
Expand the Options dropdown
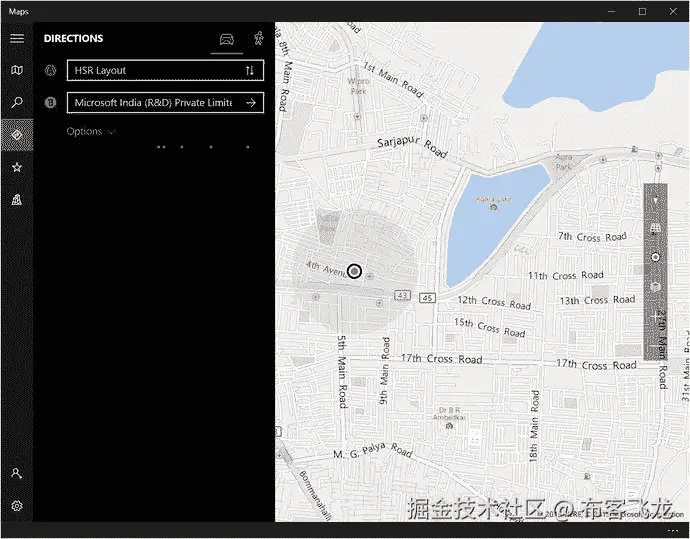pyautogui.click(x=92, y=132)
